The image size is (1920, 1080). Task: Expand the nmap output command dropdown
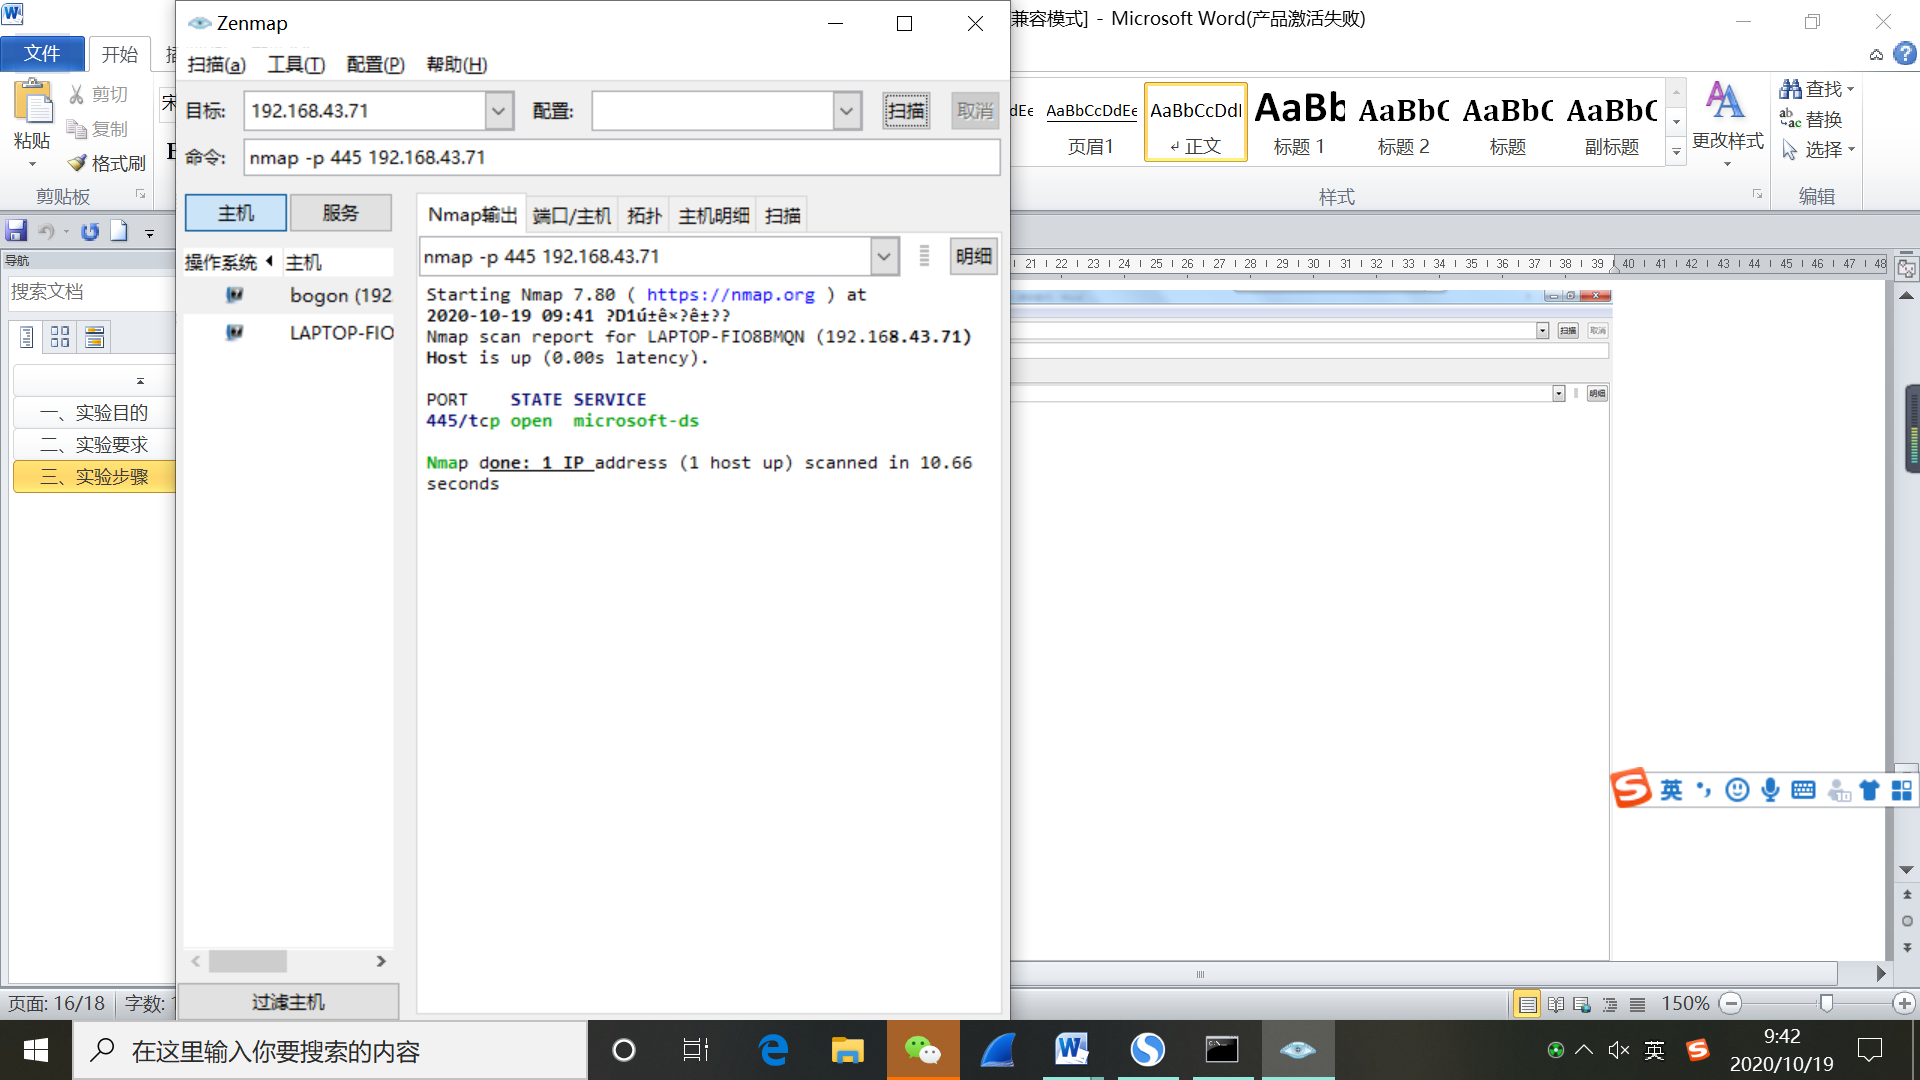pyautogui.click(x=883, y=257)
